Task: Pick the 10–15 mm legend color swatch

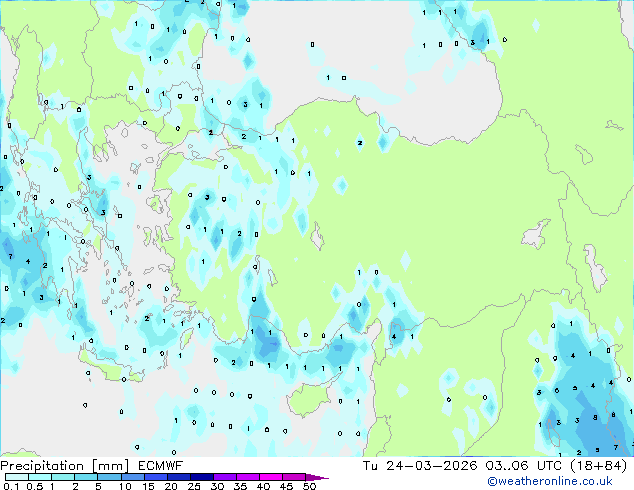Action: pos(133,477)
